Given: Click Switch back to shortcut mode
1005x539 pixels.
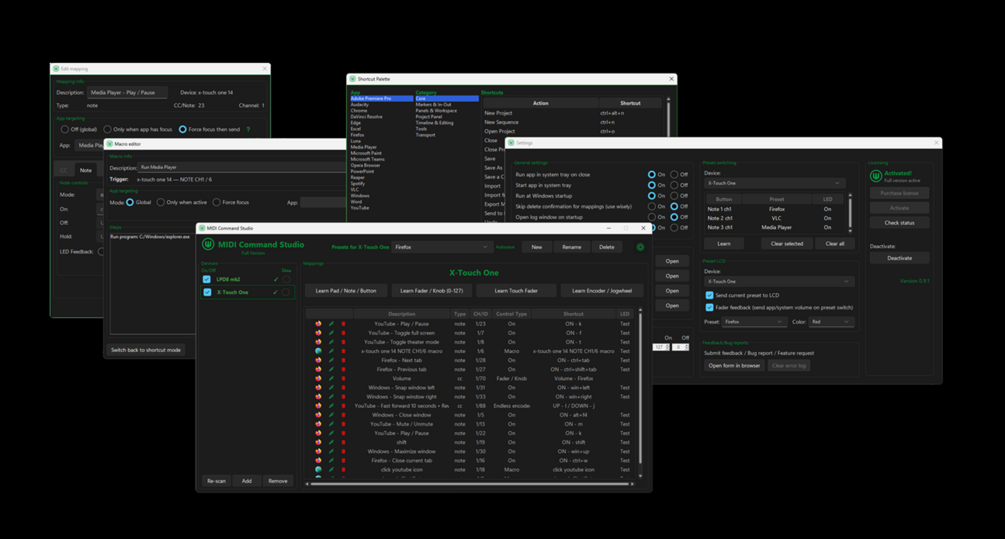Looking at the screenshot, I should (x=146, y=350).
